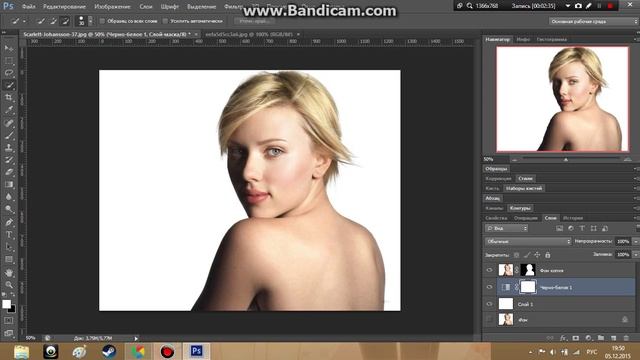Toggle lock position in Layers panel
The image size is (640, 360).
[x=537, y=255]
